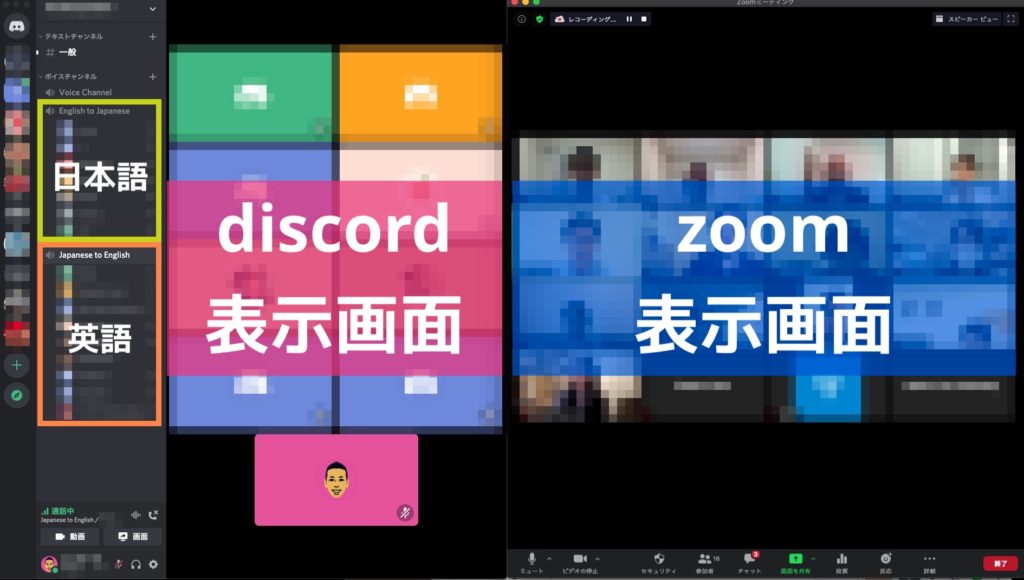This screenshot has height=580, width=1024.
Task: Check Zoom encryption shield status
Action: 539,19
